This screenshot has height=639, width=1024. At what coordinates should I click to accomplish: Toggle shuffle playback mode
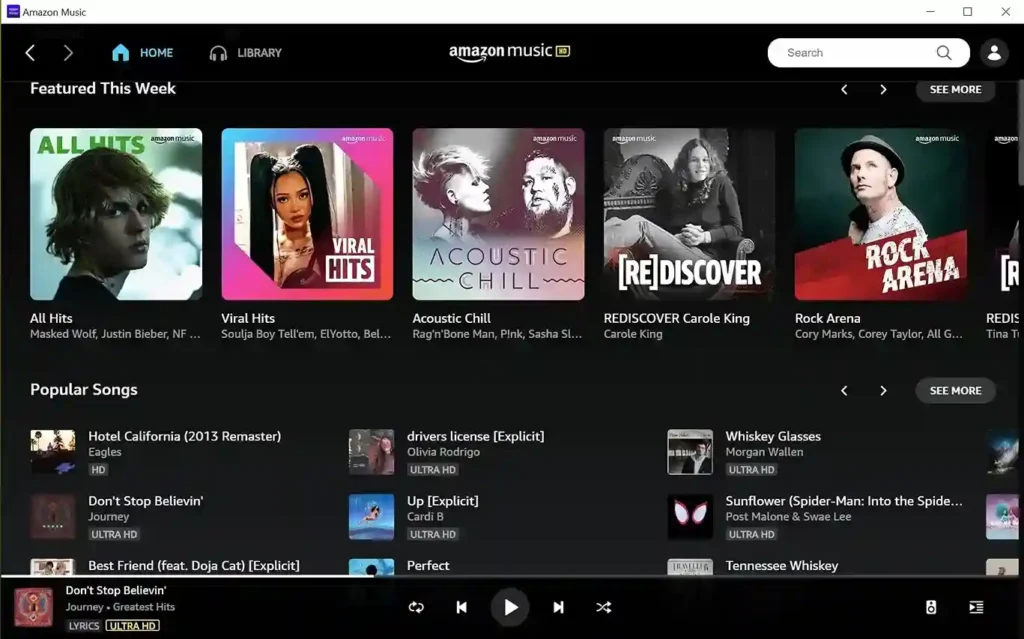[604, 607]
